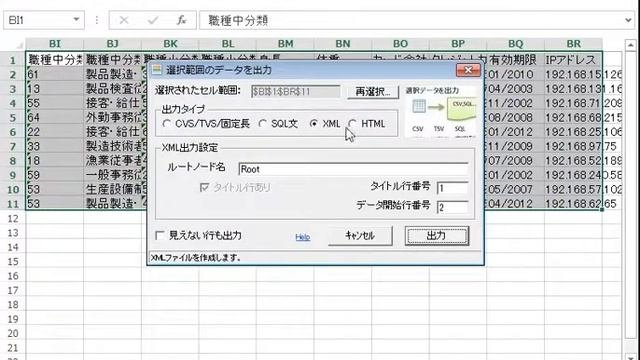Close the 選択範囲のデータを出力 dialog

[x=468, y=70]
